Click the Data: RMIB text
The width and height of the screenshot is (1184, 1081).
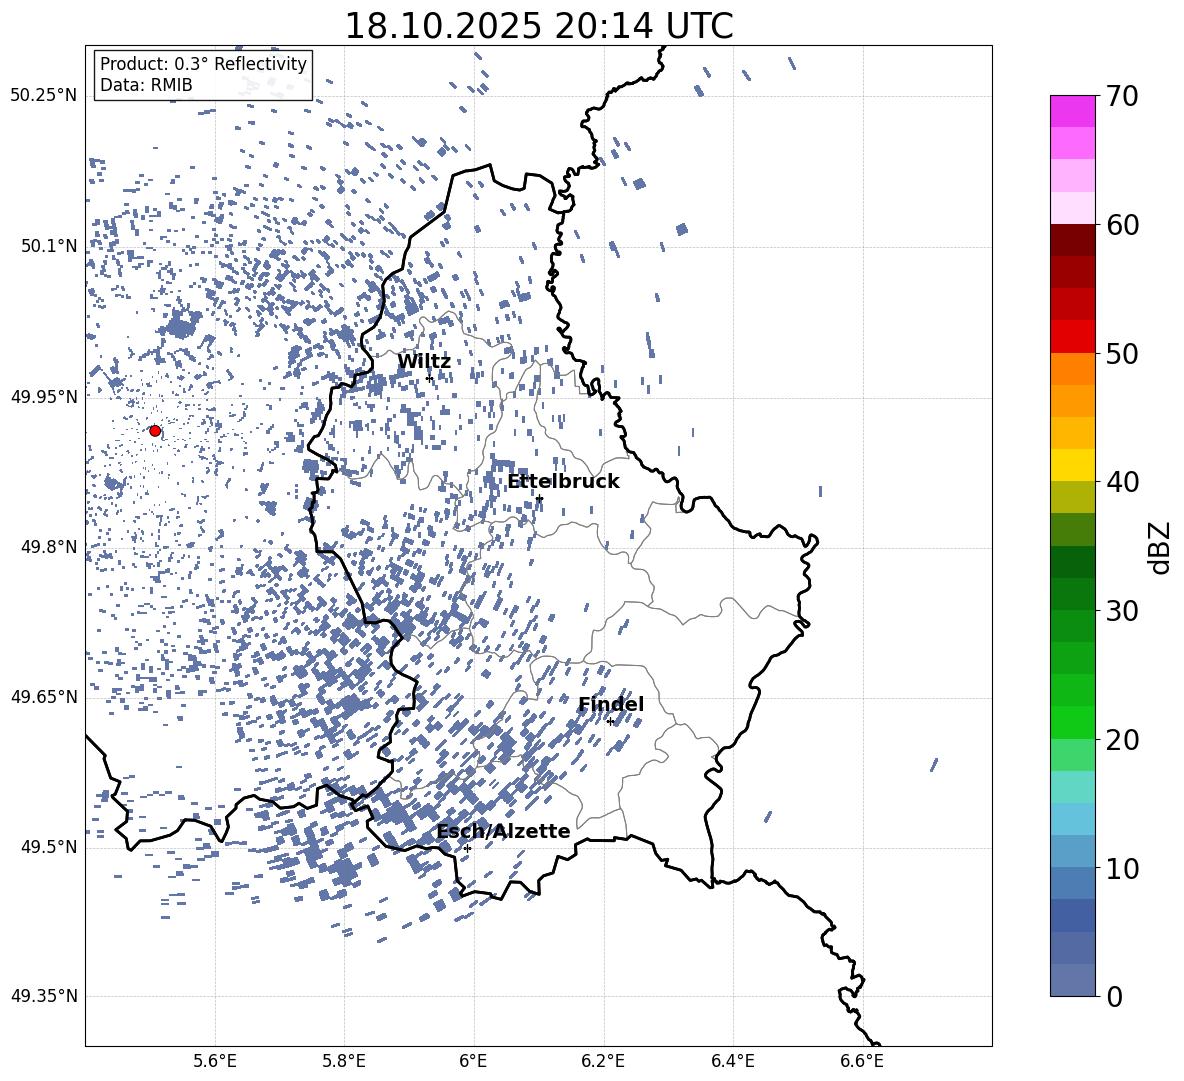(x=146, y=85)
